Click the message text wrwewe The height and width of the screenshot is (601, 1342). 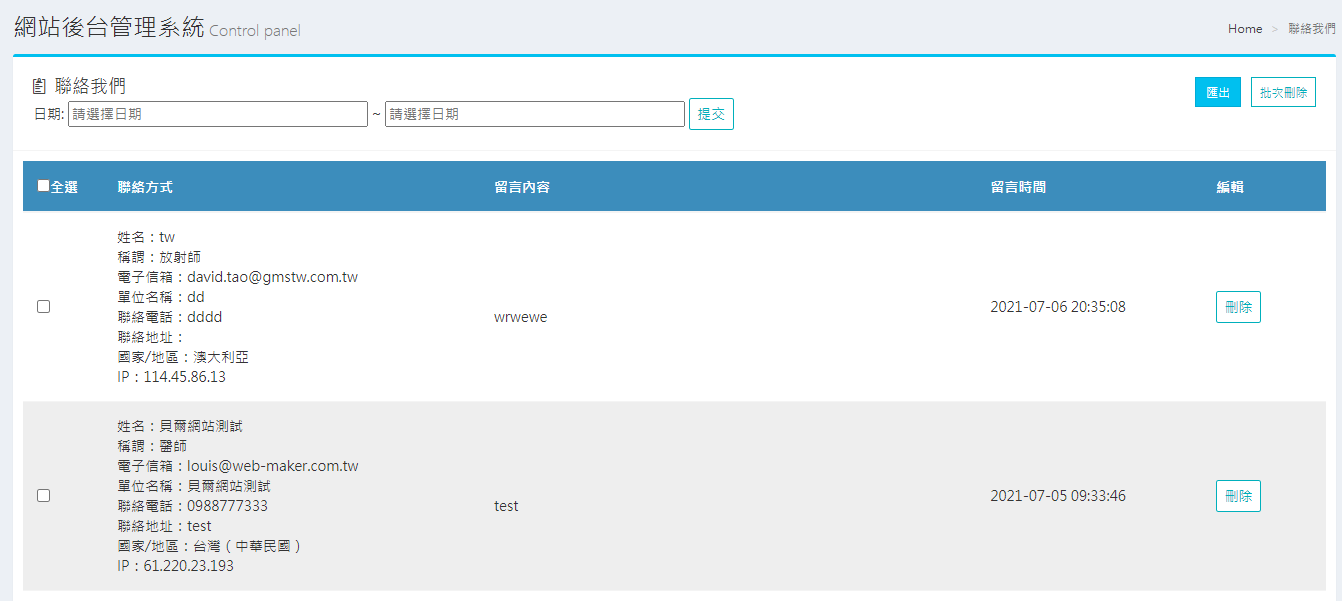click(520, 317)
